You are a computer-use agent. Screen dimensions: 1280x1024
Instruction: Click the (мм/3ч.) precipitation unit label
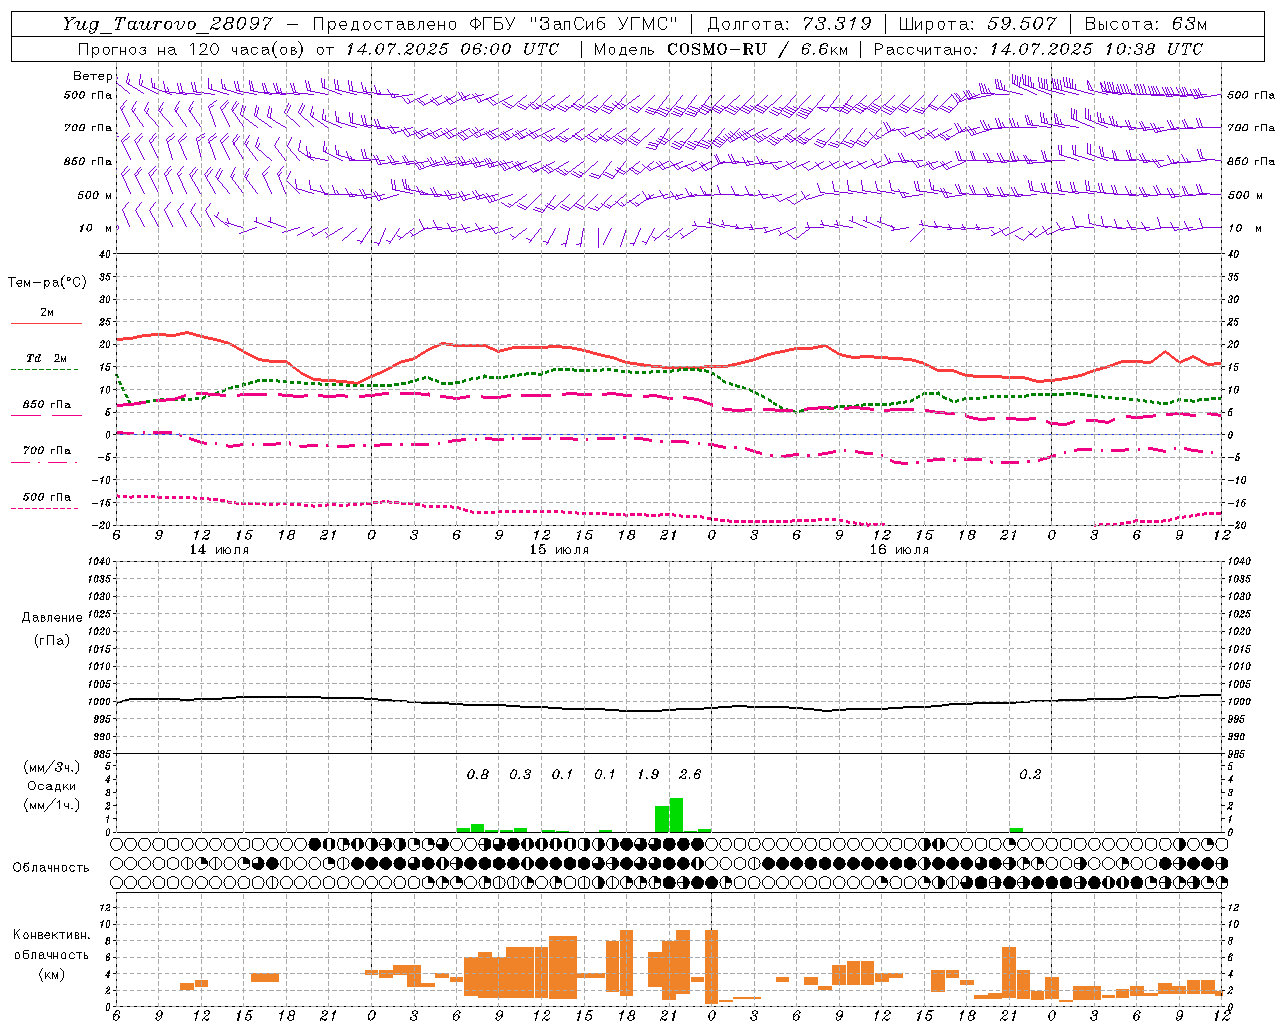52,767
